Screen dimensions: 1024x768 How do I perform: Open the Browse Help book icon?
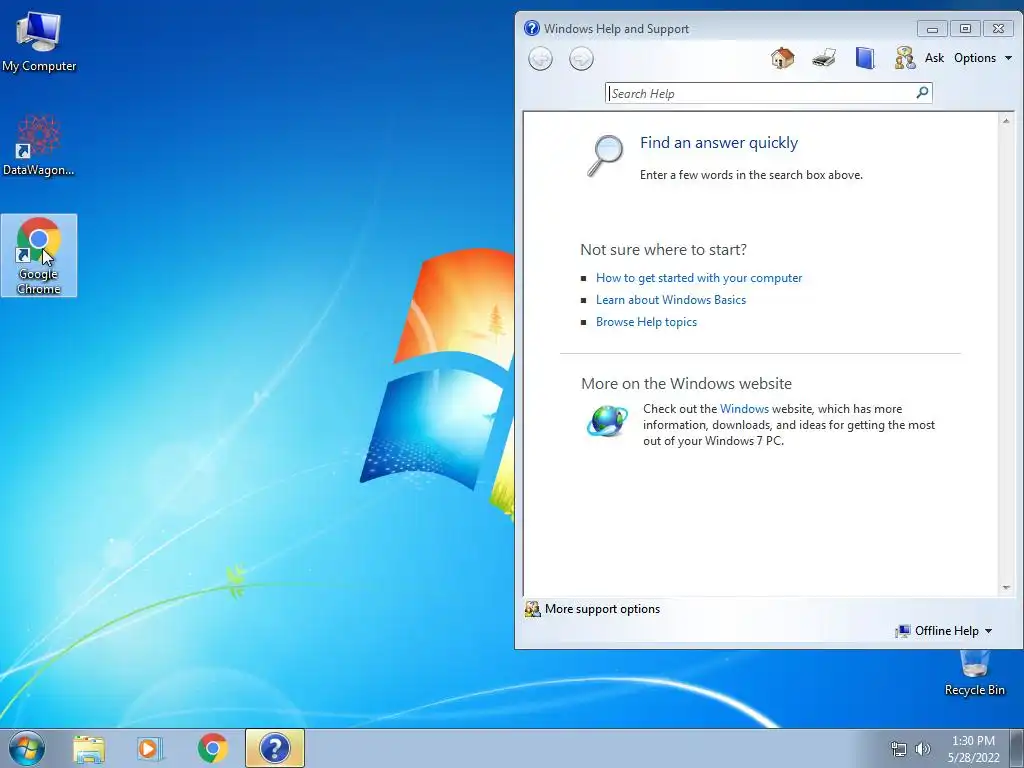pos(865,58)
